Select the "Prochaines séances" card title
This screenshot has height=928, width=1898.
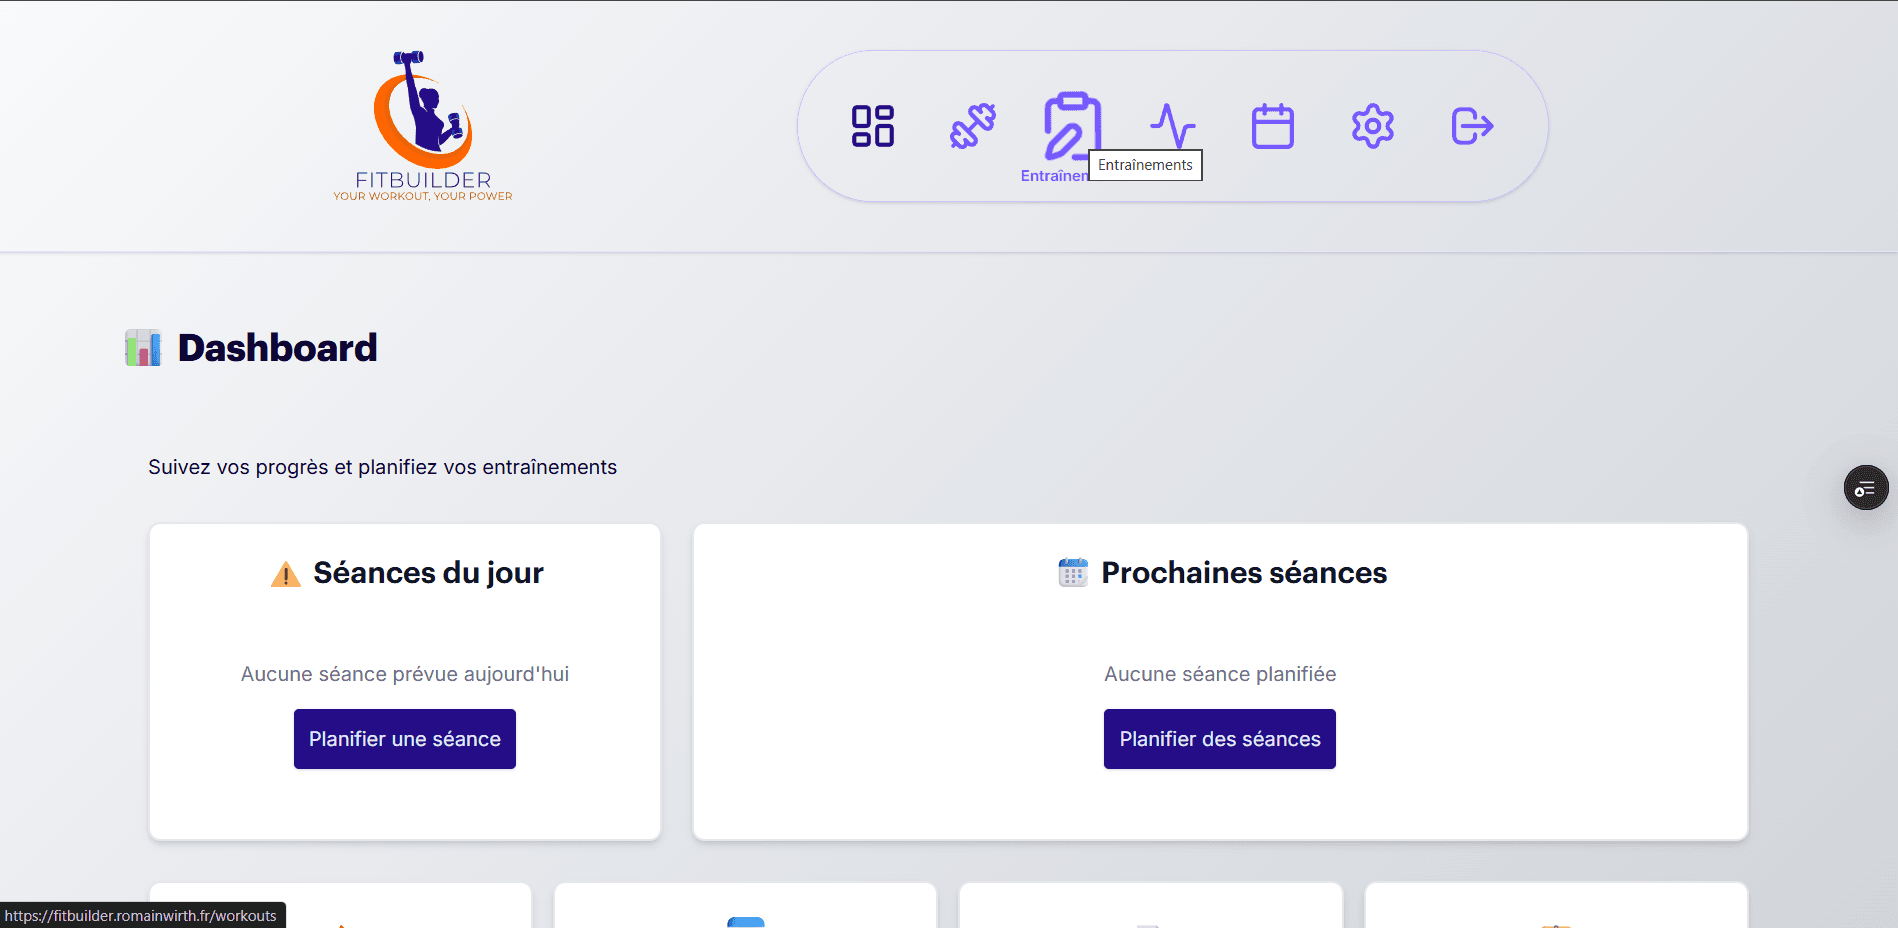click(x=1244, y=573)
